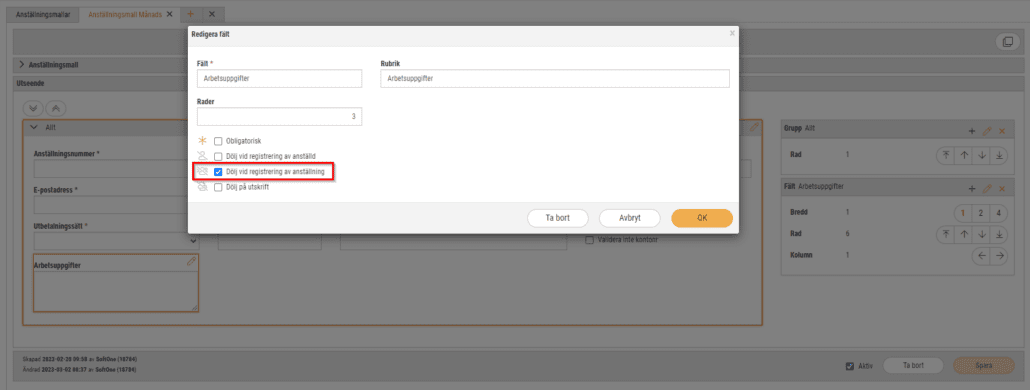The height and width of the screenshot is (390, 1030).
Task: Click the Spara button
Action: [x=983, y=366]
